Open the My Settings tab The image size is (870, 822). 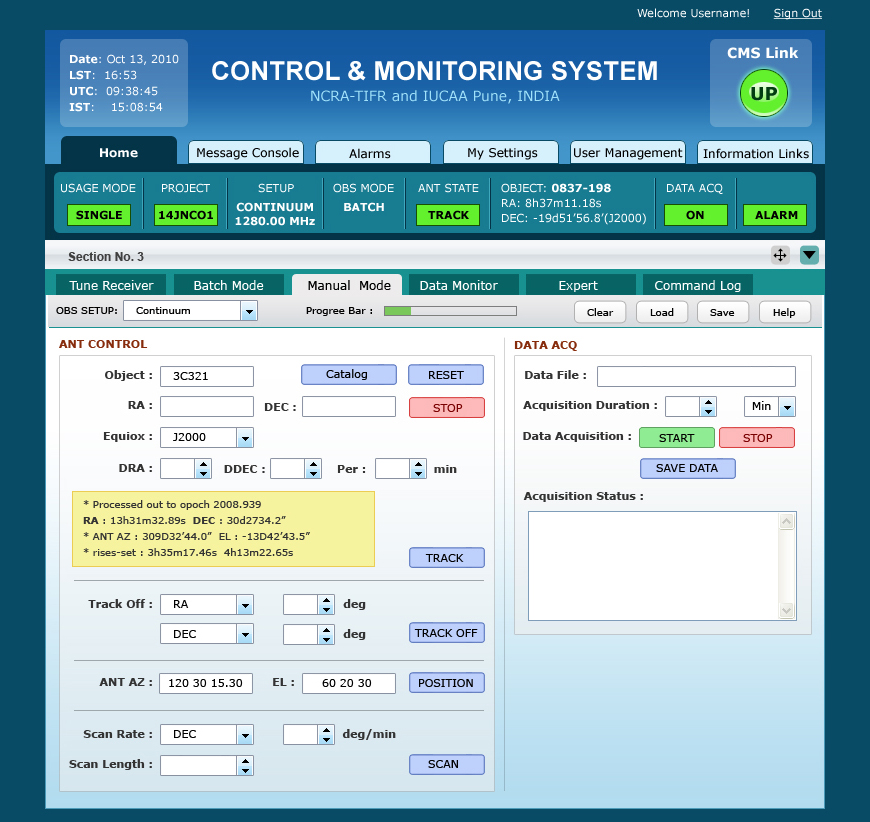[502, 153]
